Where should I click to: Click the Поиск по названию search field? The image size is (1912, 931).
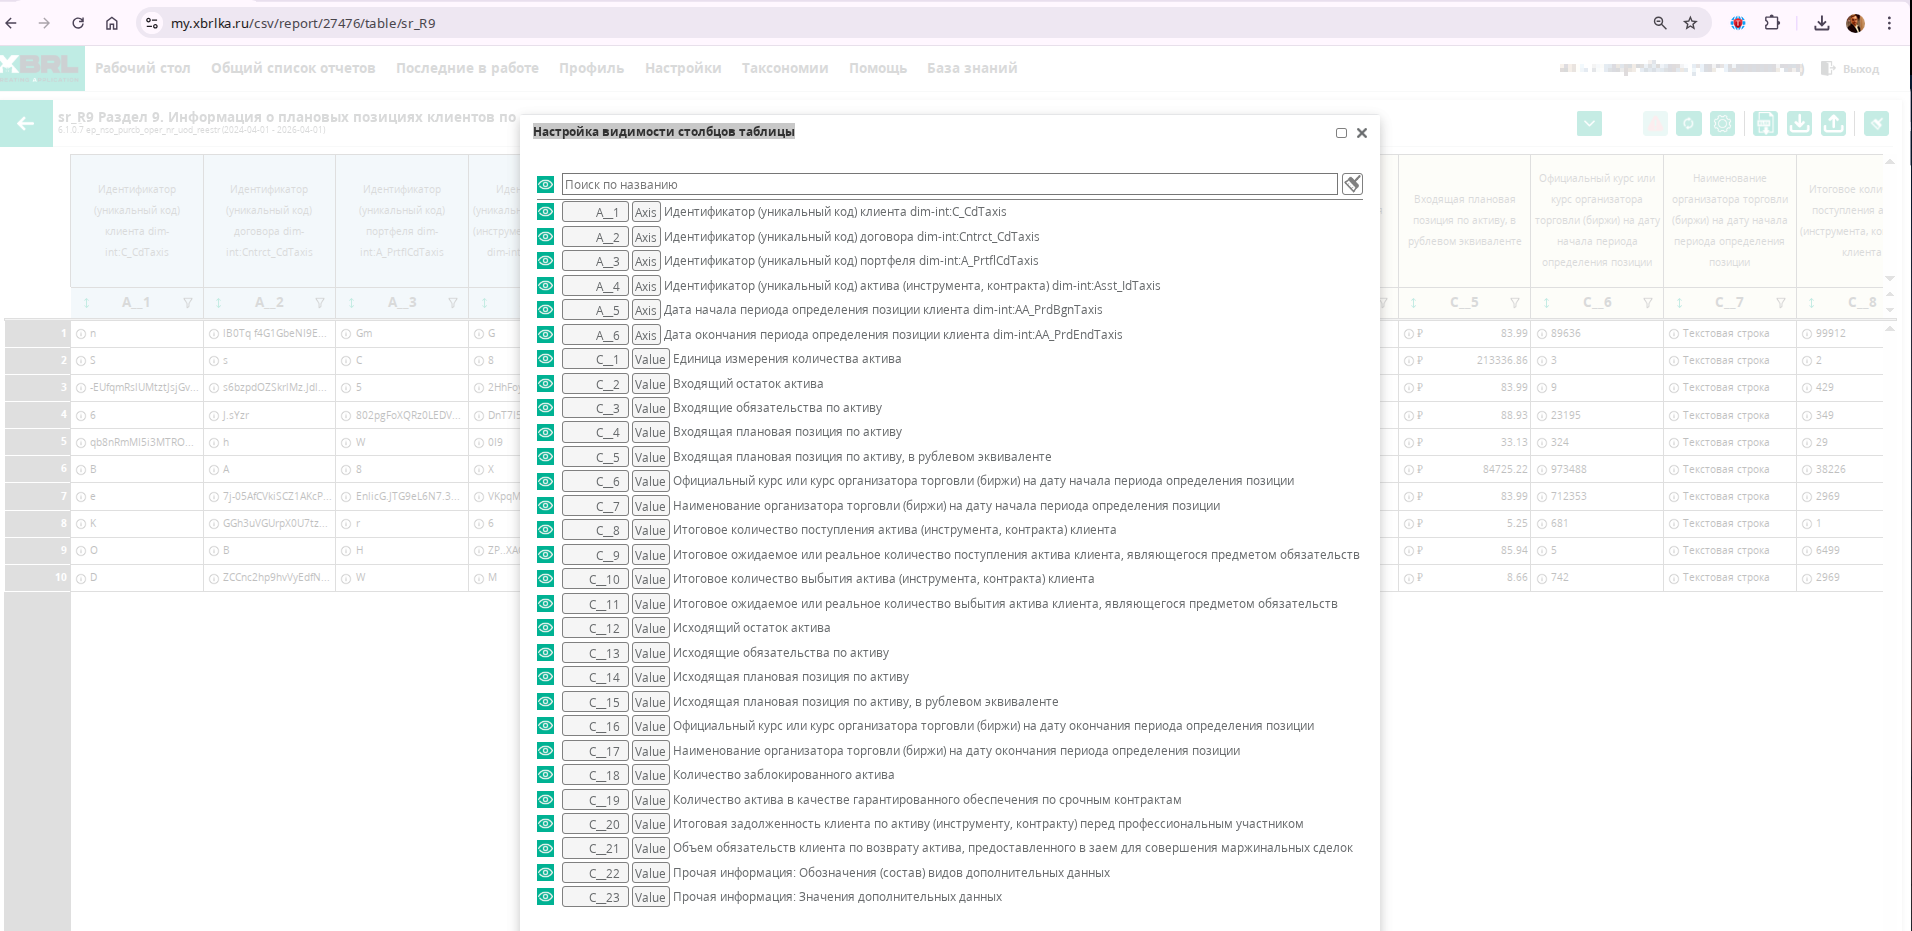[x=948, y=185]
